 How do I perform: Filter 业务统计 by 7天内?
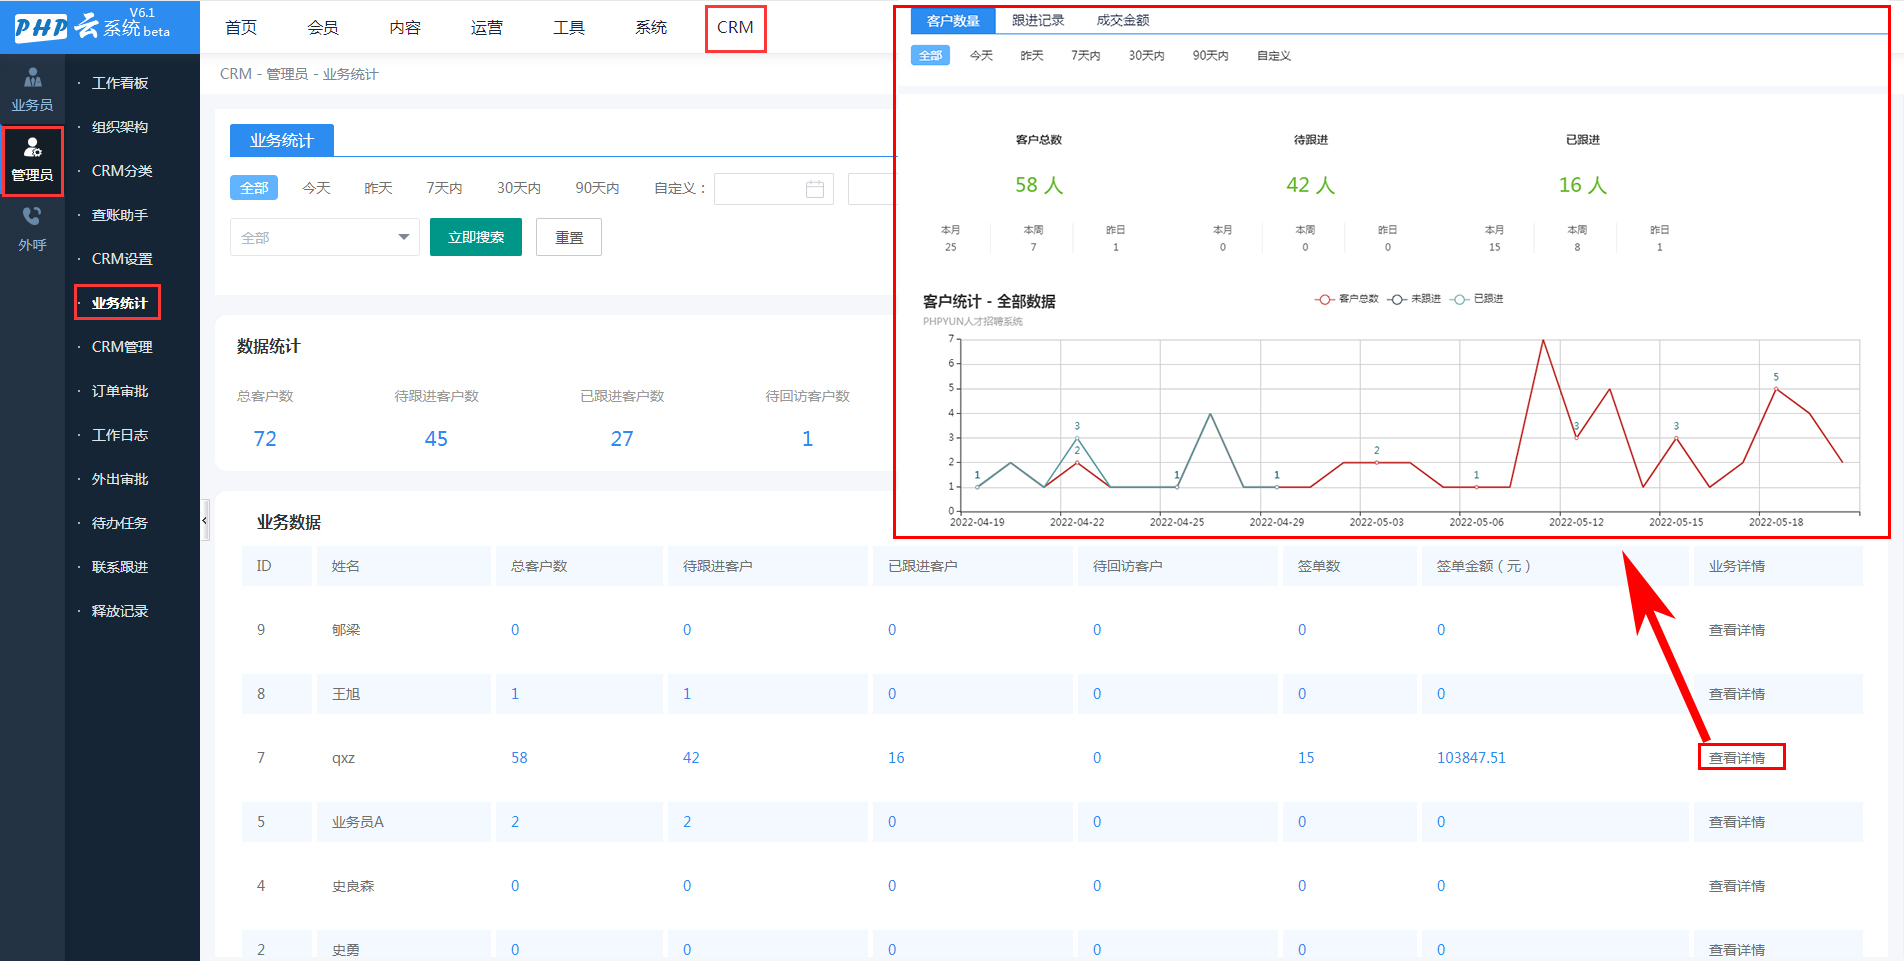[x=444, y=188]
